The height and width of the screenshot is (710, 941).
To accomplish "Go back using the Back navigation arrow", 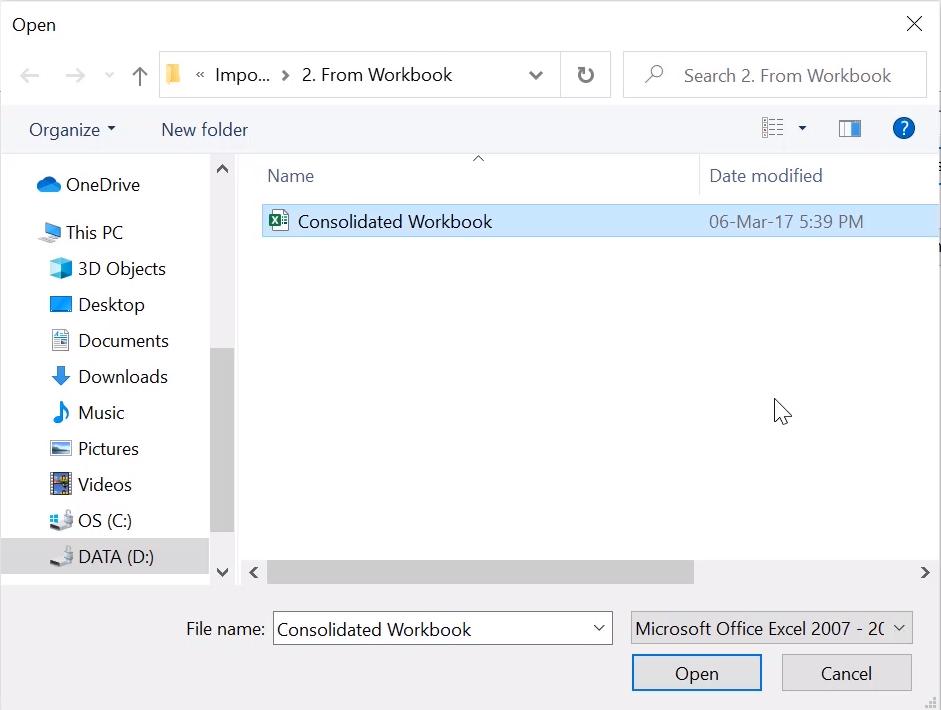I will 29,75.
